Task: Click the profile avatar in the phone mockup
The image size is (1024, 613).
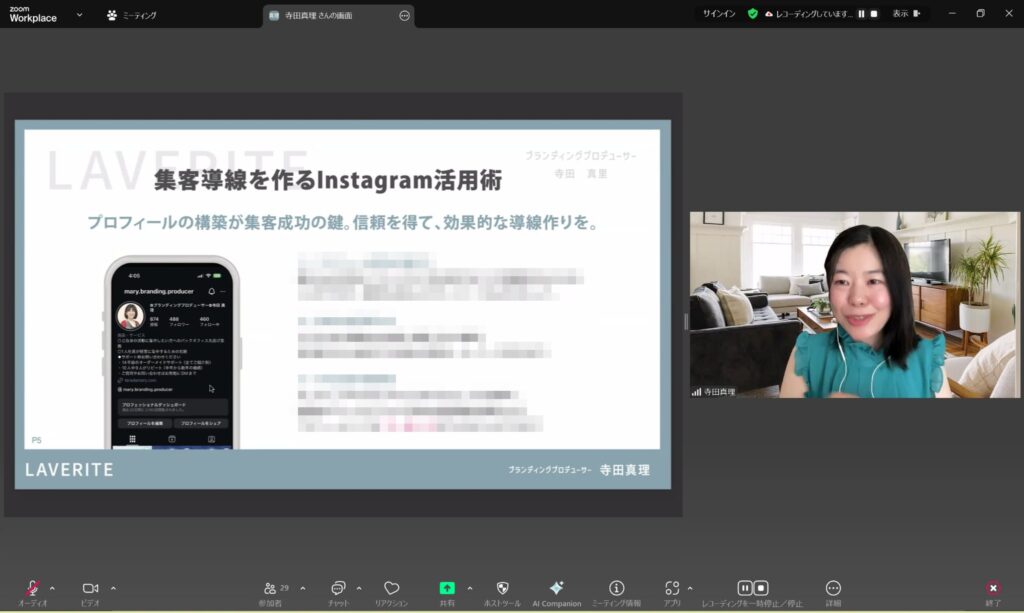Action: 130,315
